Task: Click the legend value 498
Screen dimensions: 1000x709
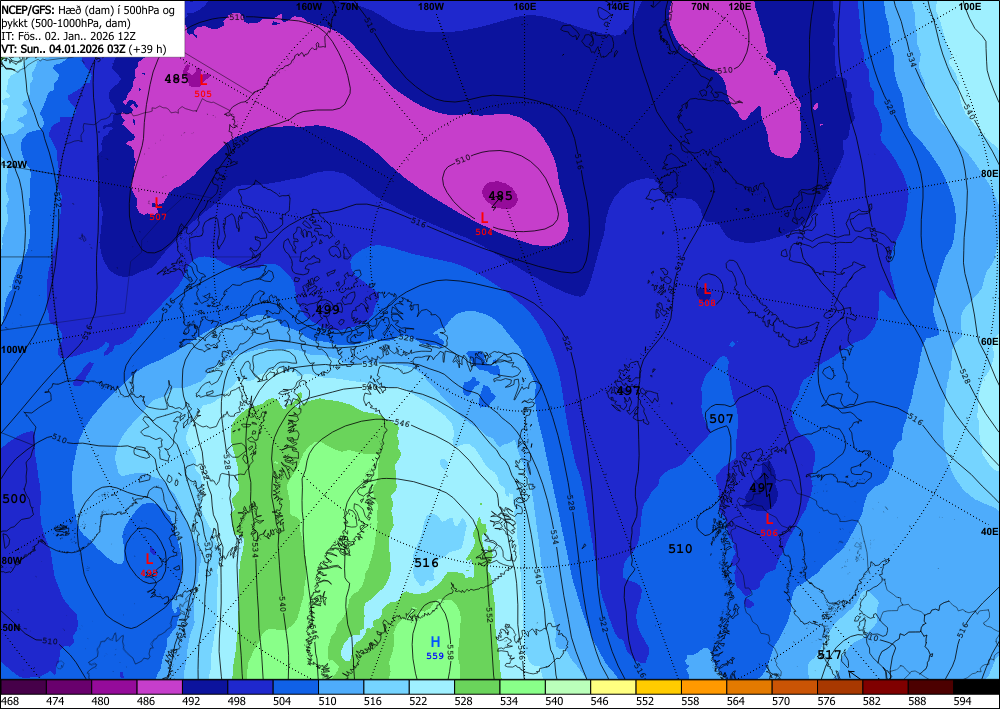Action: [238, 701]
